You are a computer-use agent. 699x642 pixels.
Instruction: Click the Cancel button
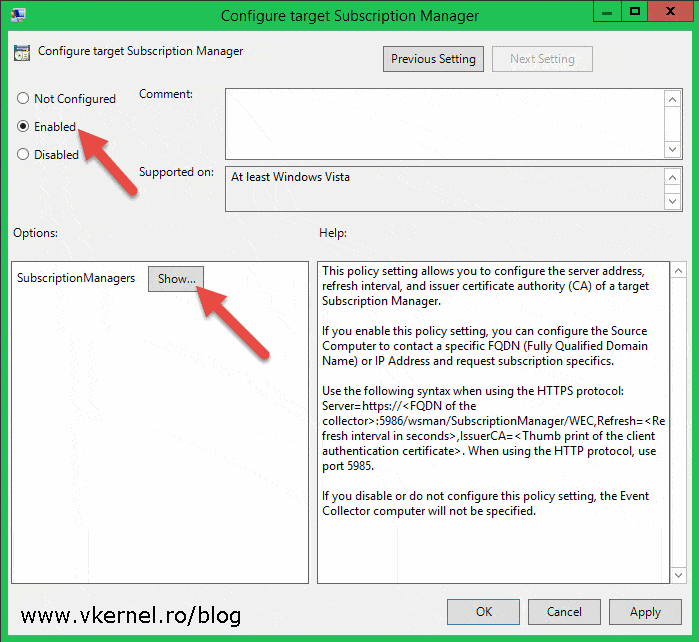pos(564,612)
